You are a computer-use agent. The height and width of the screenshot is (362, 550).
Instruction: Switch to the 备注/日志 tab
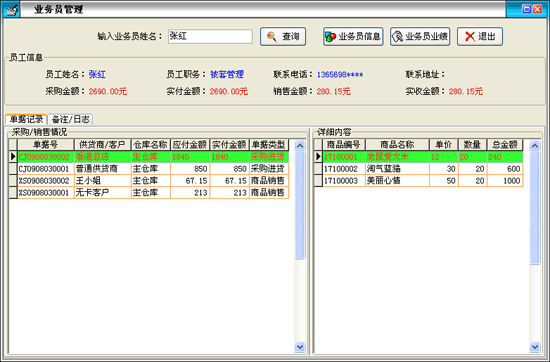71,119
